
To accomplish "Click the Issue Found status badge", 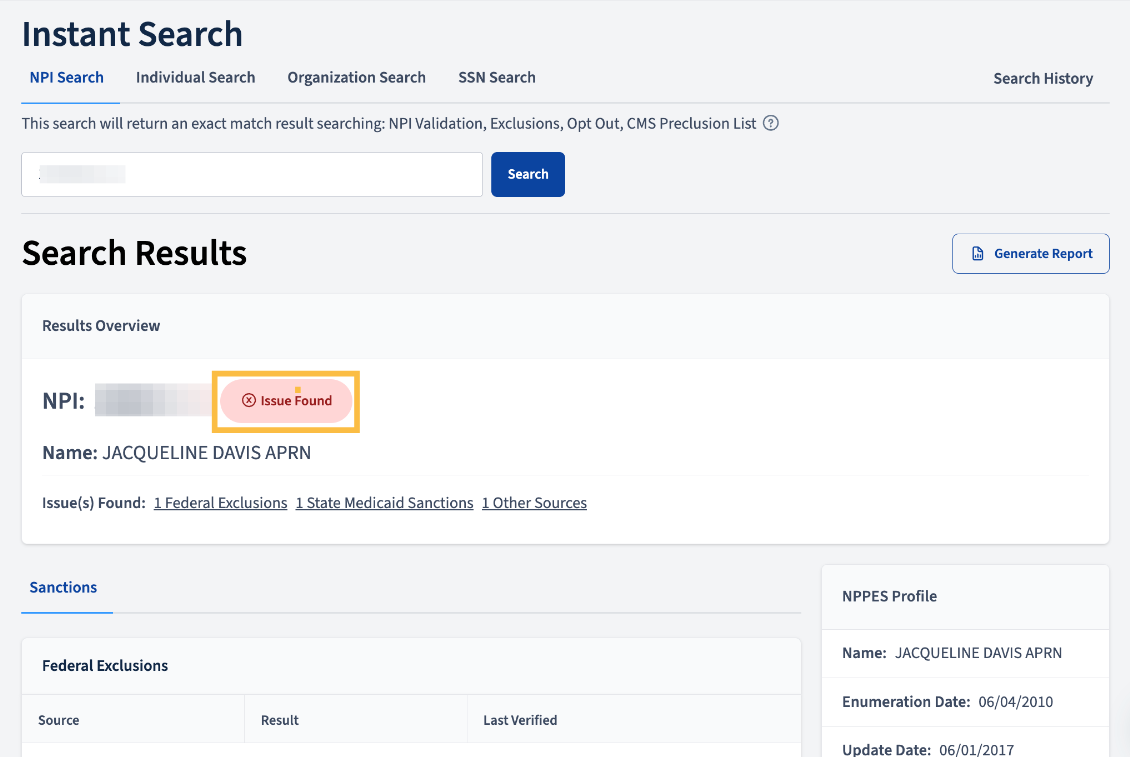I will pyautogui.click(x=286, y=401).
